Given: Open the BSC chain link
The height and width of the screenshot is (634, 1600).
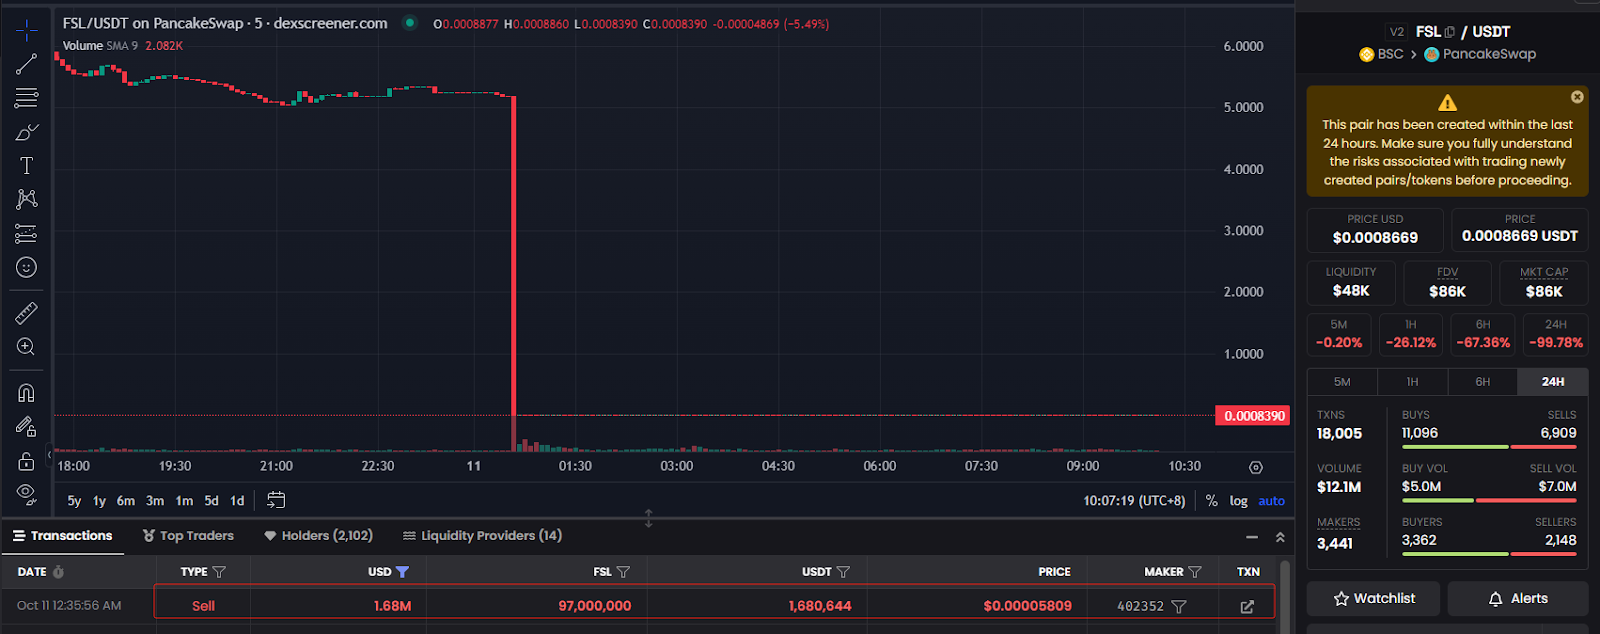Looking at the screenshot, I should pos(1381,54).
